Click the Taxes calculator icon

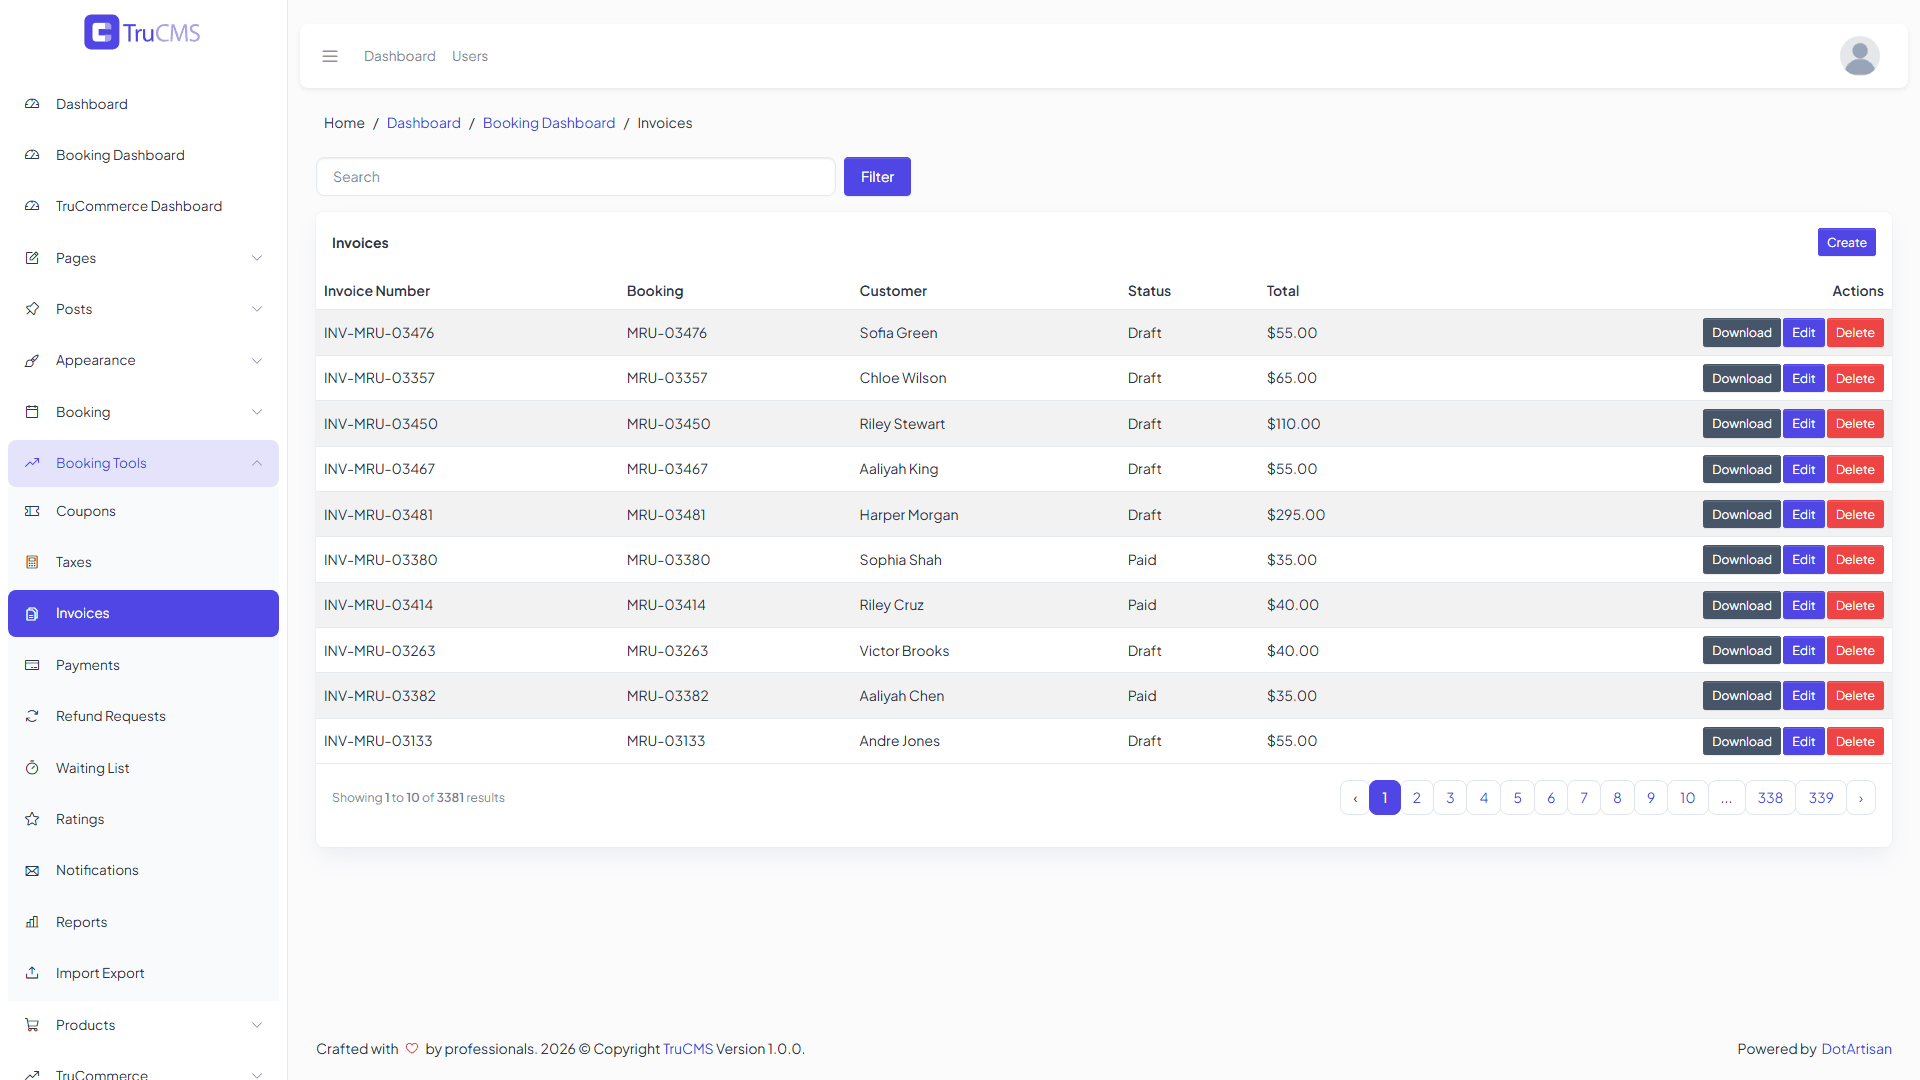click(32, 562)
